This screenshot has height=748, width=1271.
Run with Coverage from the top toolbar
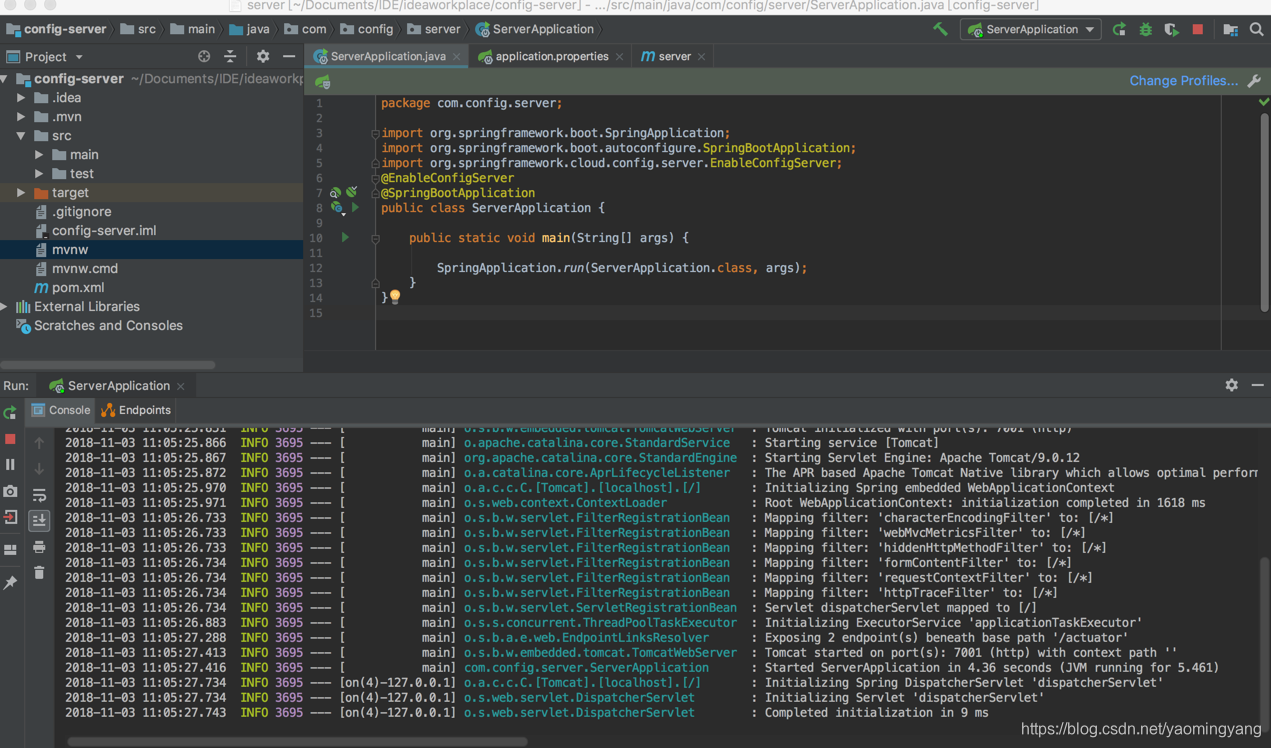(x=1171, y=29)
